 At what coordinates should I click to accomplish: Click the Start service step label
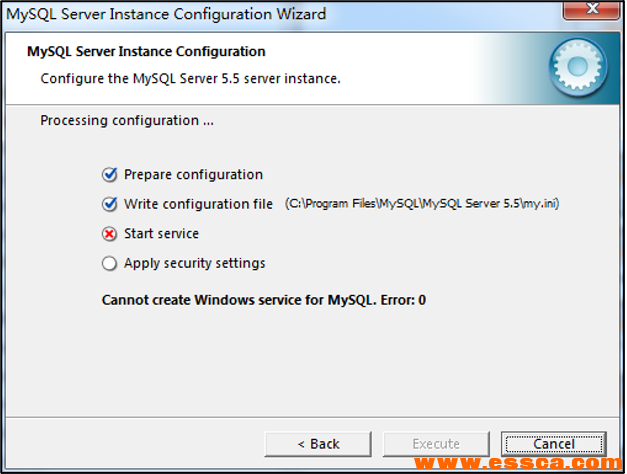coord(161,234)
